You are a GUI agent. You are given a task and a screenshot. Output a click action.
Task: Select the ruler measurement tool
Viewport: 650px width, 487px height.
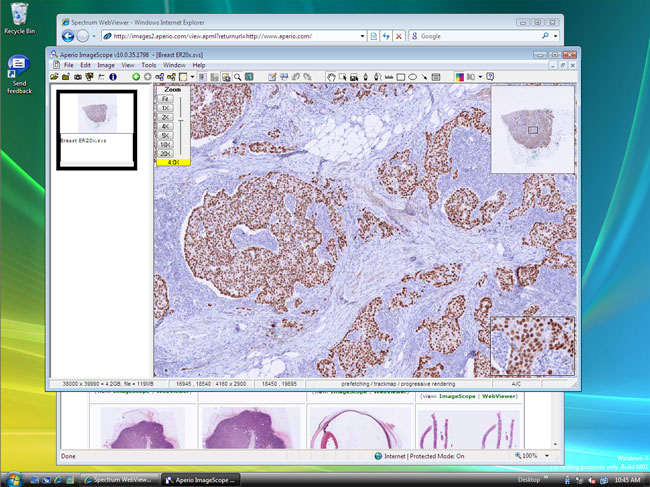click(389, 77)
